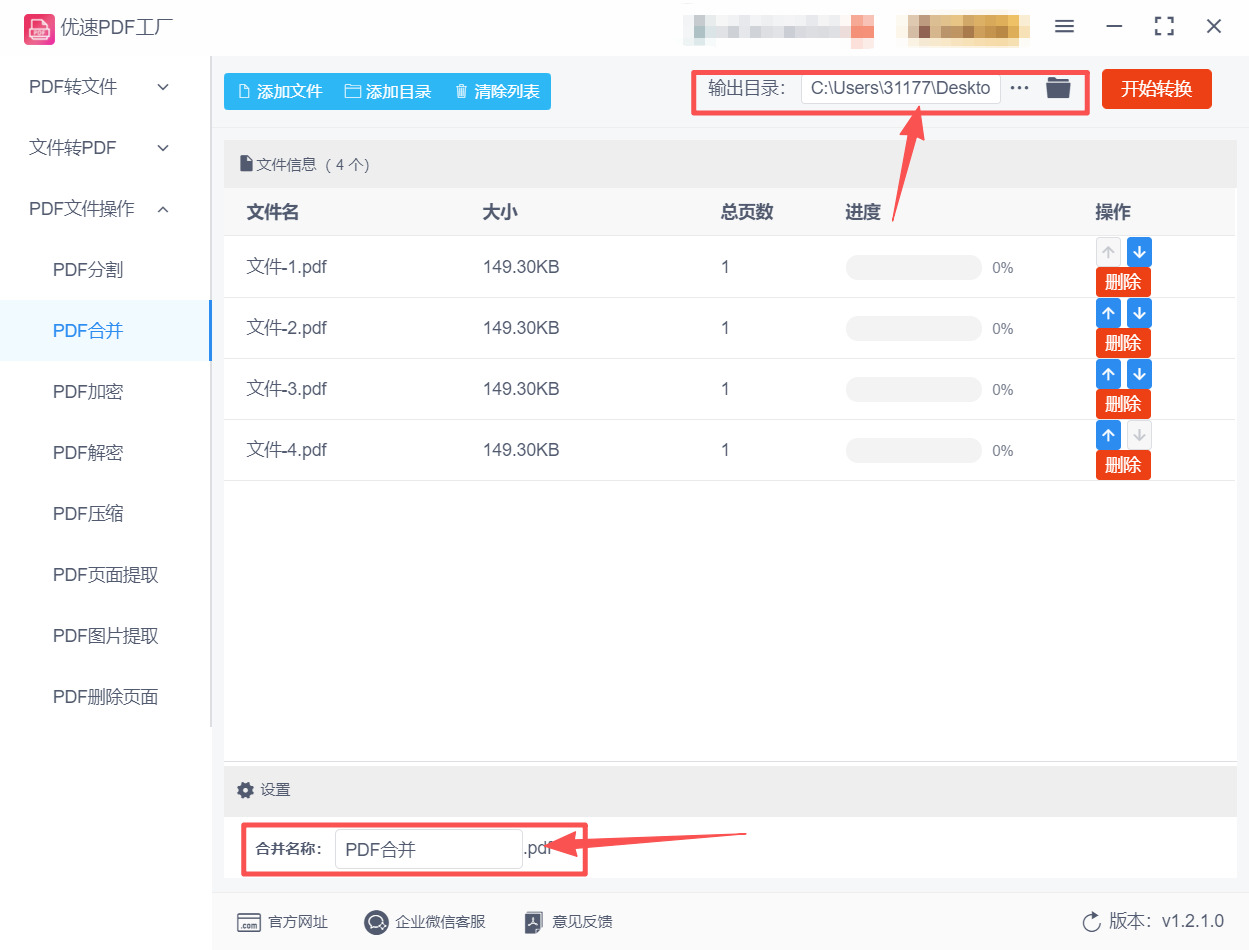The height and width of the screenshot is (950, 1249).
Task: Click the 操作 column header
Action: coord(1113,212)
